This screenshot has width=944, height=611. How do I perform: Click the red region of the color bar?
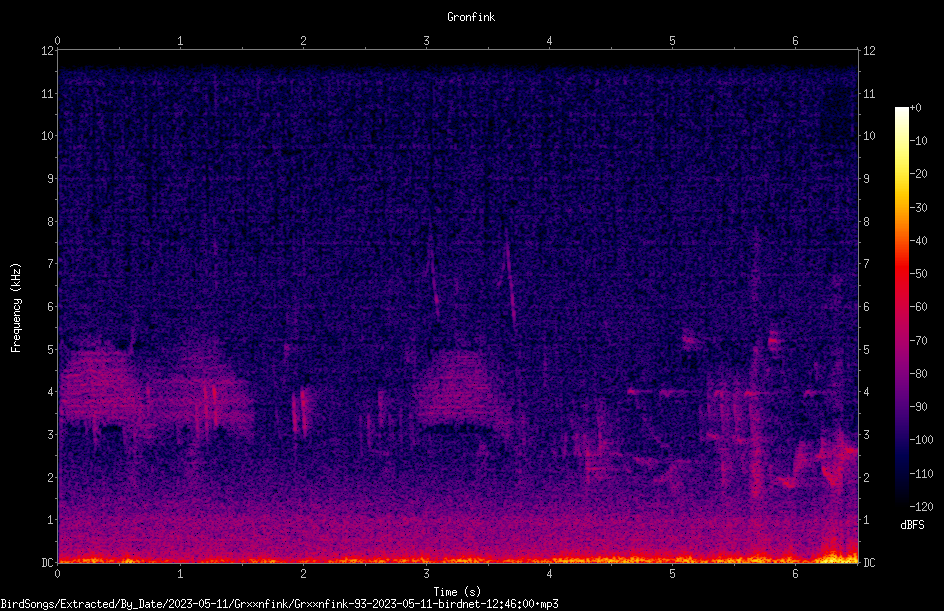901,277
